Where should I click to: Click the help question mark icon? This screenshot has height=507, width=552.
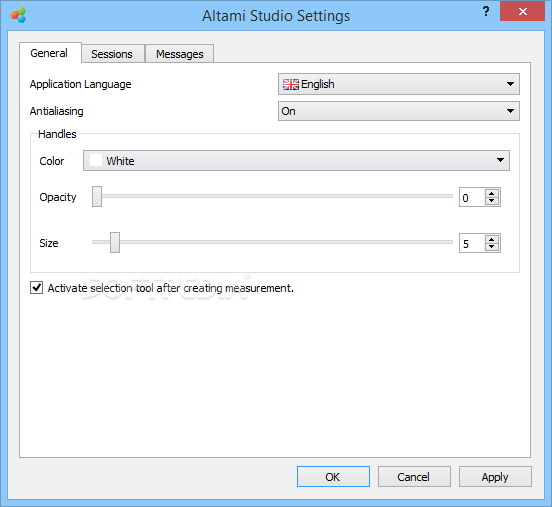pyautogui.click(x=486, y=11)
